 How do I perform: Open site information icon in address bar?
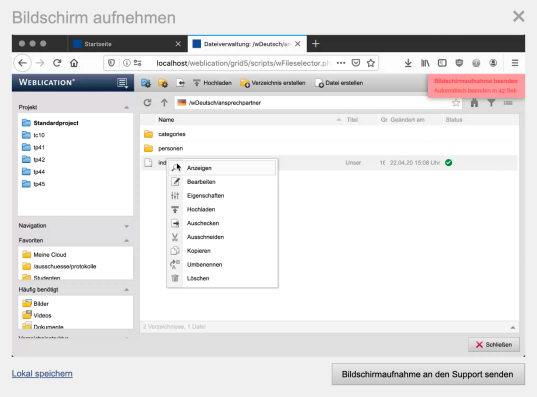click(x=126, y=63)
